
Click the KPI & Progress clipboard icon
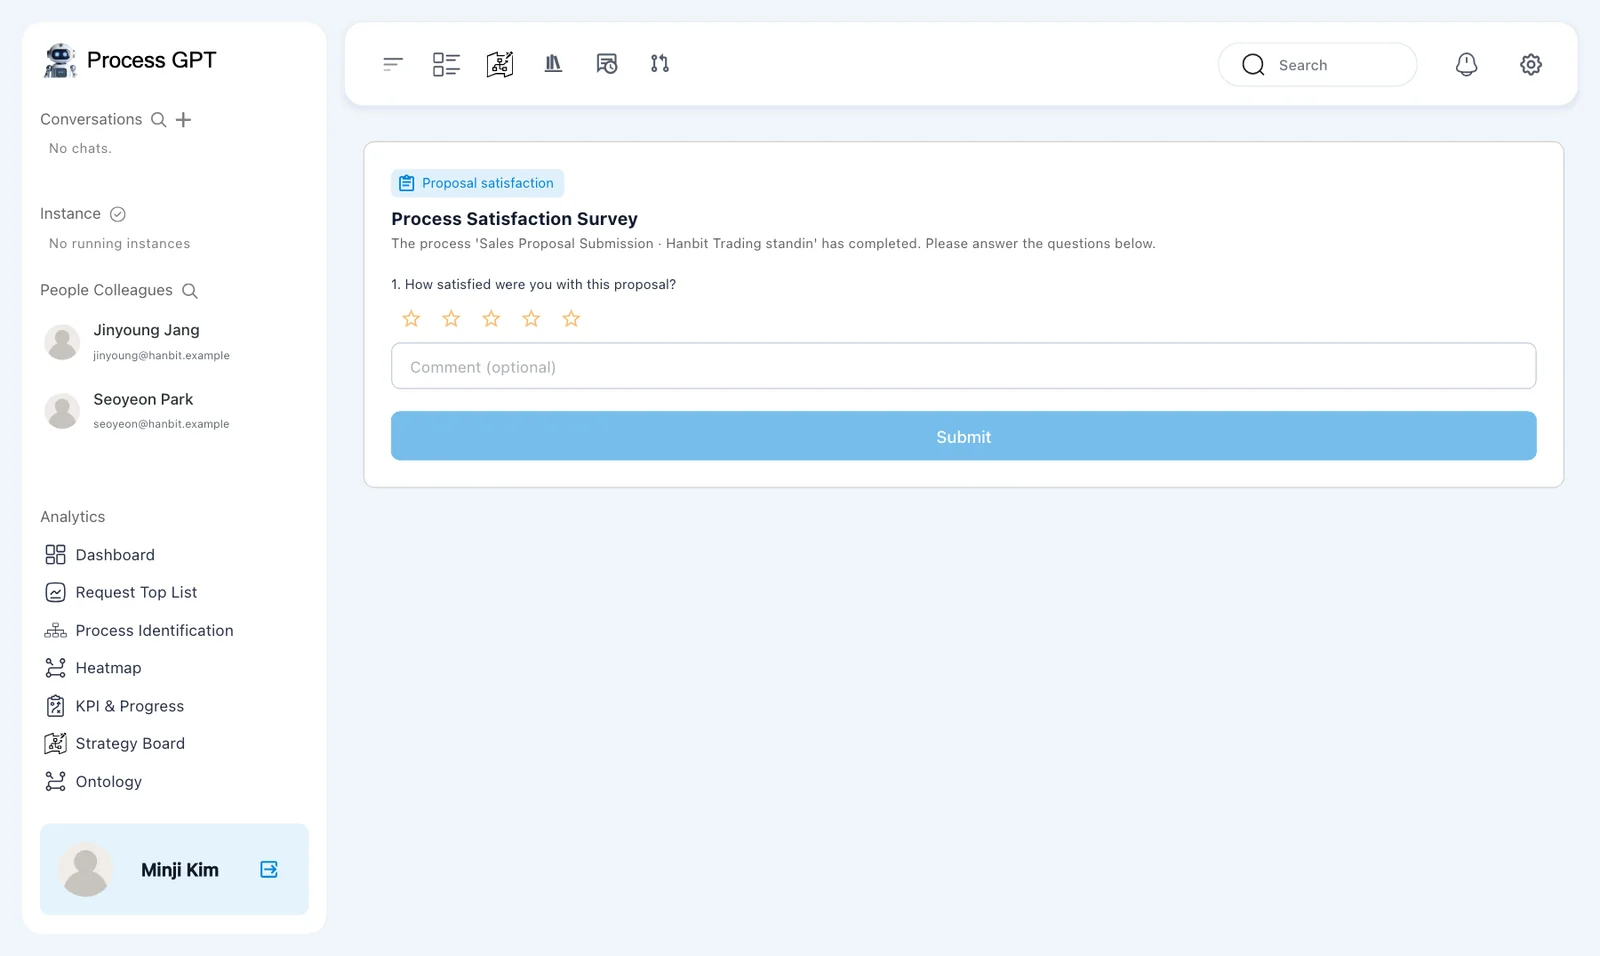click(56, 706)
